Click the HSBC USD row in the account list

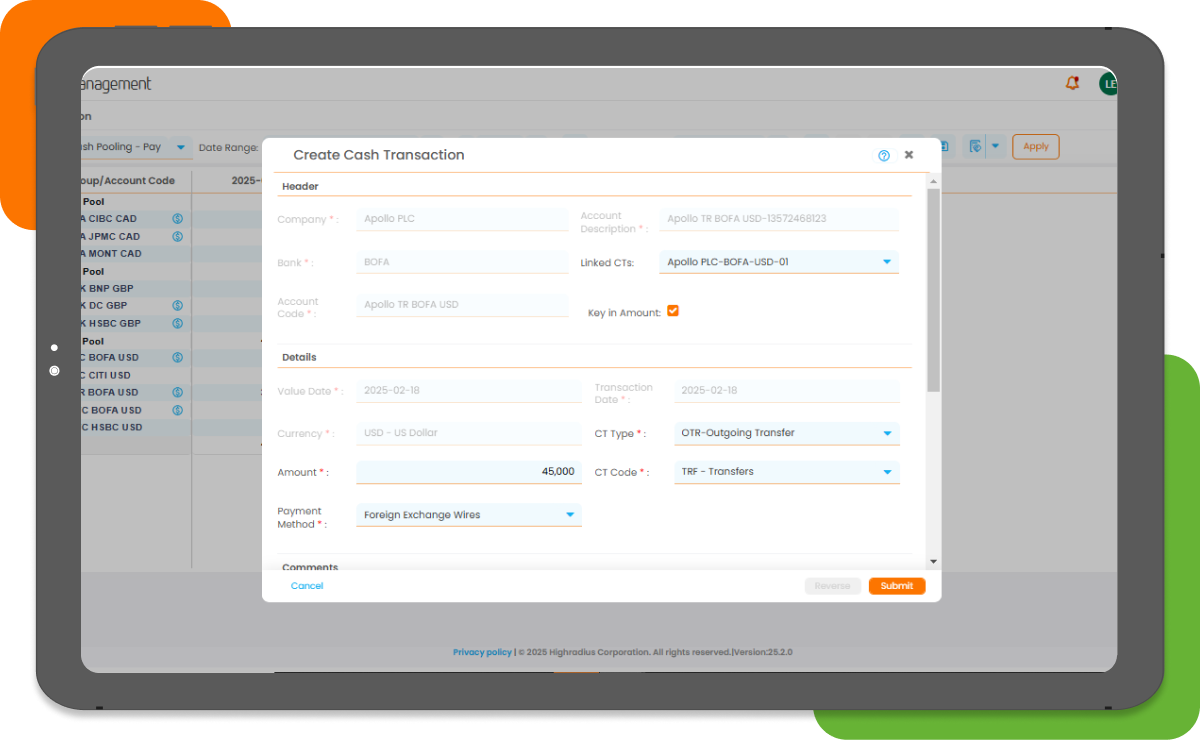click(136, 427)
